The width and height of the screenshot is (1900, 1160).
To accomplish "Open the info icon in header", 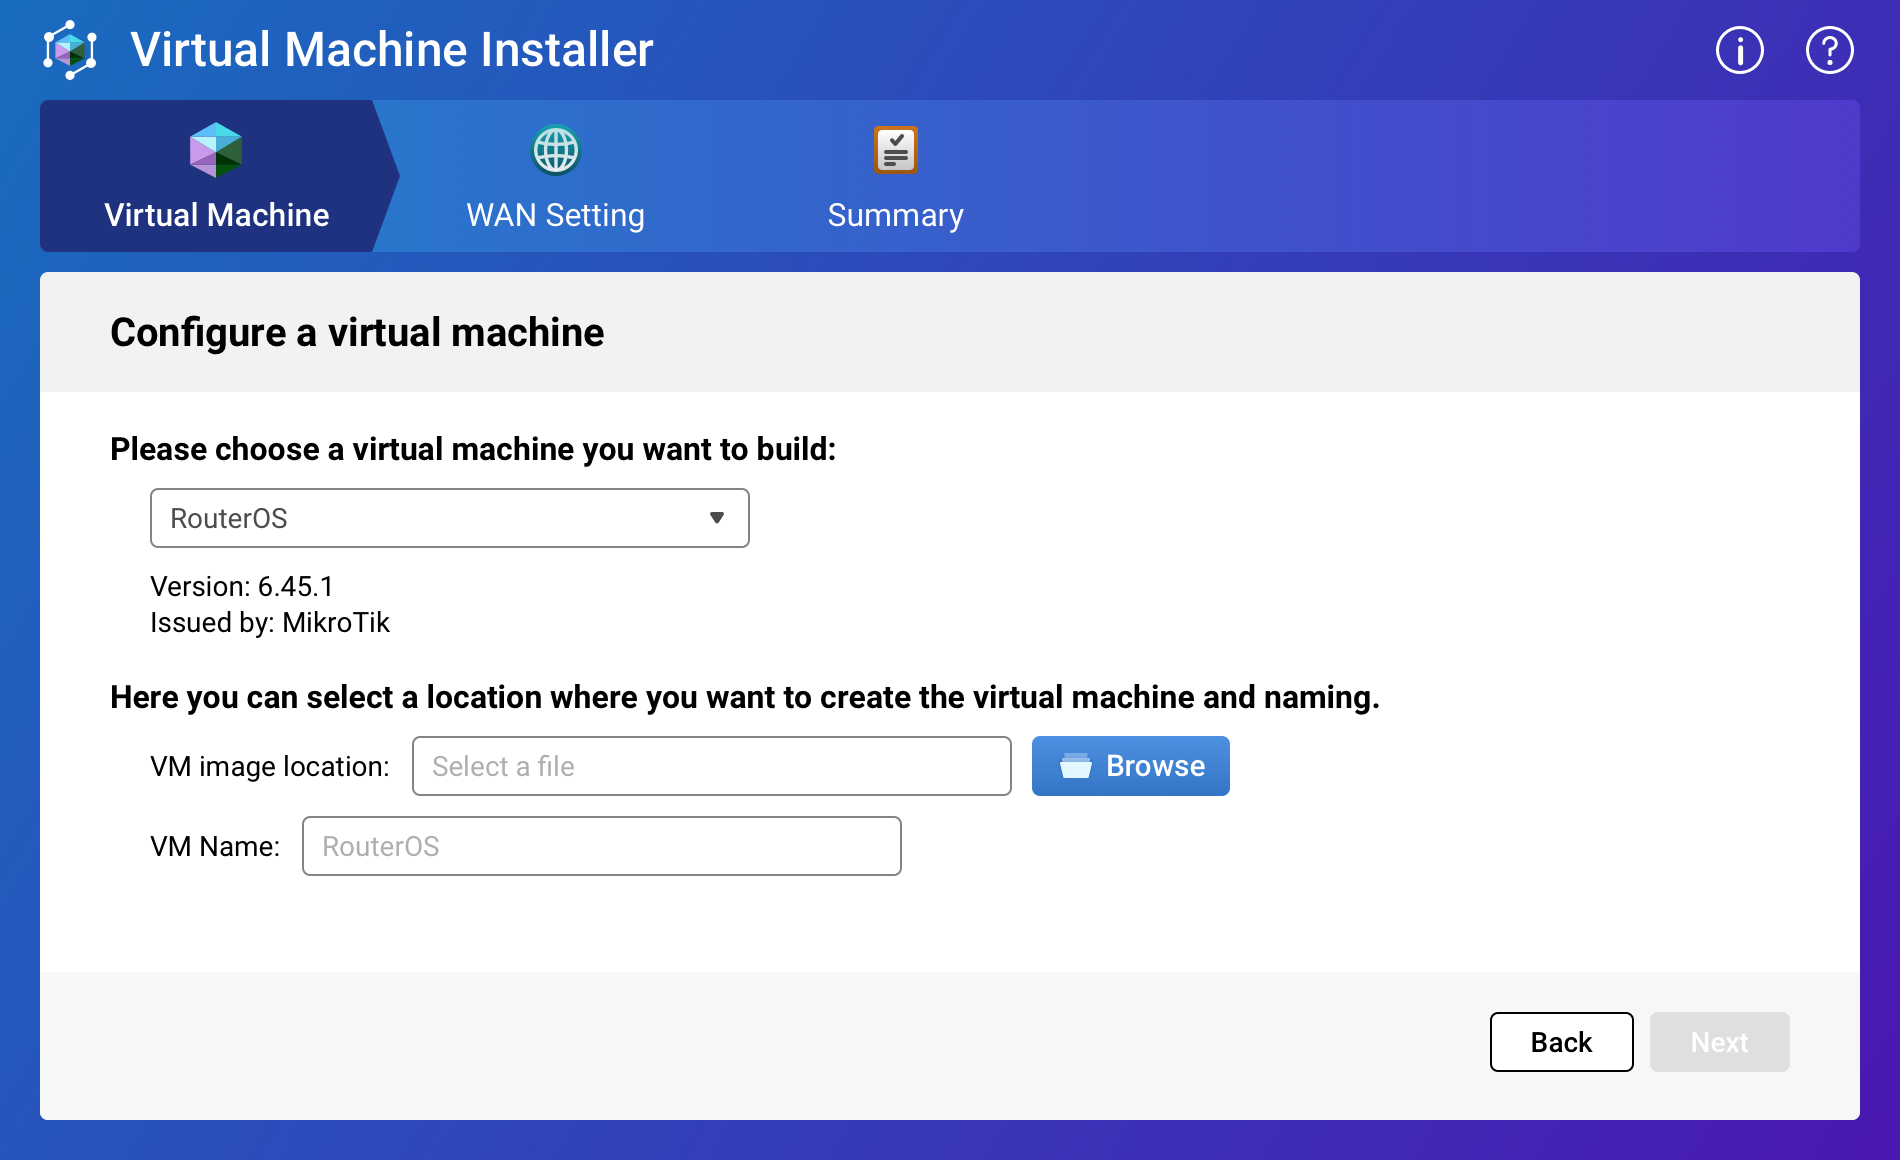I will [1740, 50].
